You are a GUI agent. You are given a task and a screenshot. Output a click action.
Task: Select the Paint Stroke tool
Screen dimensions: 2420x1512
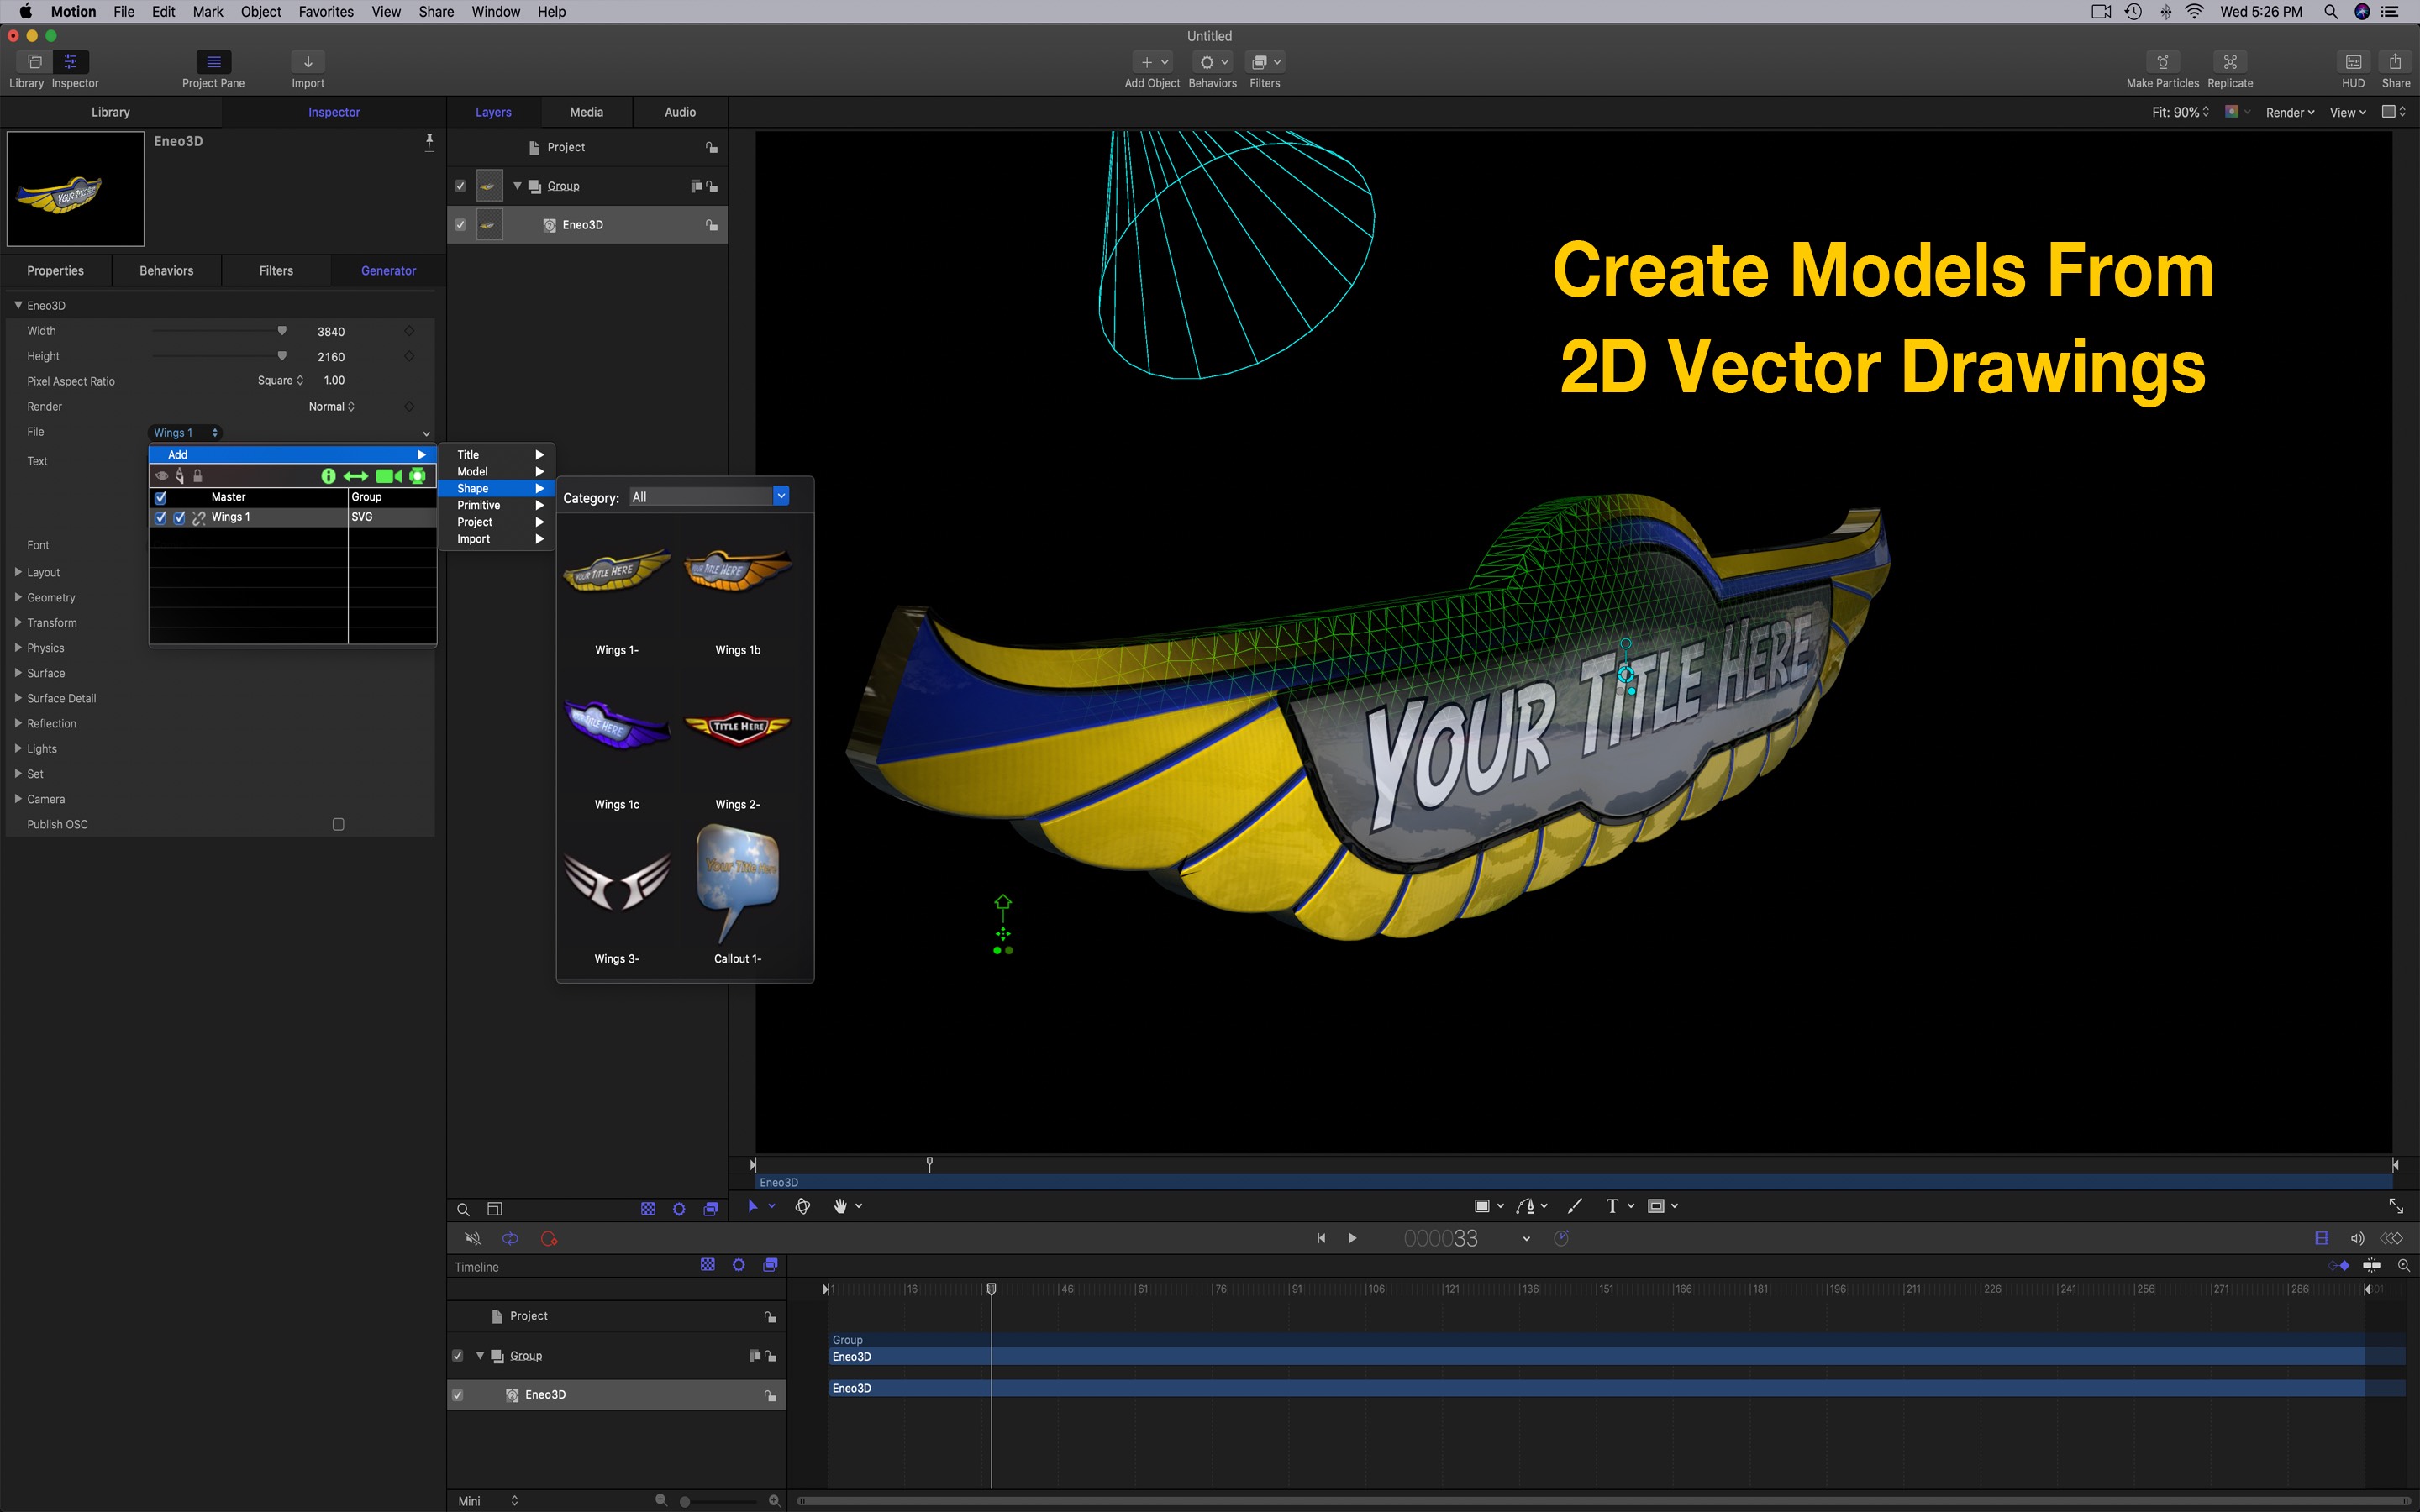tap(1575, 1206)
